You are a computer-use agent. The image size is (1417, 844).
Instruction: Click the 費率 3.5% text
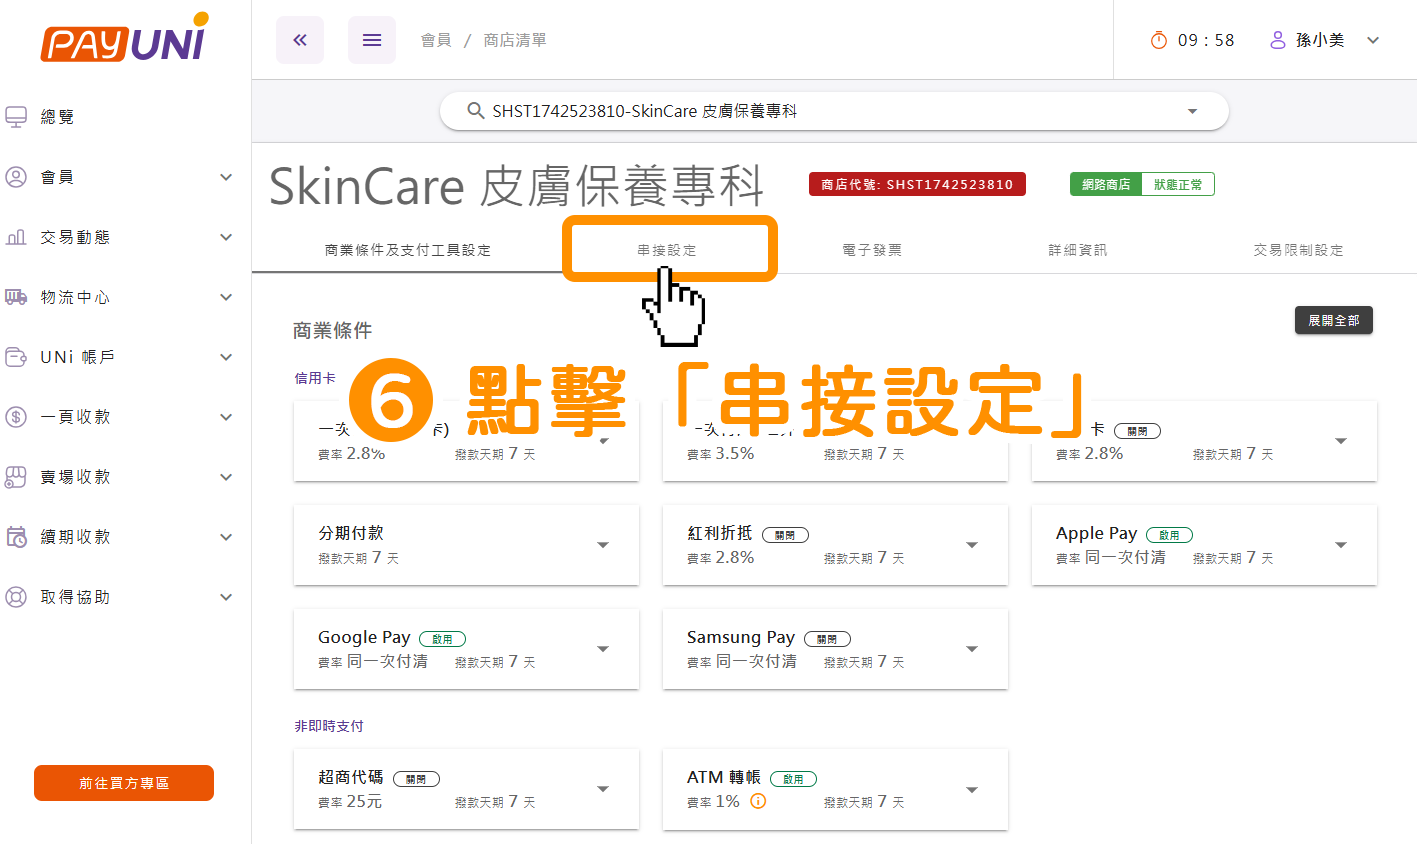pyautogui.click(x=721, y=454)
